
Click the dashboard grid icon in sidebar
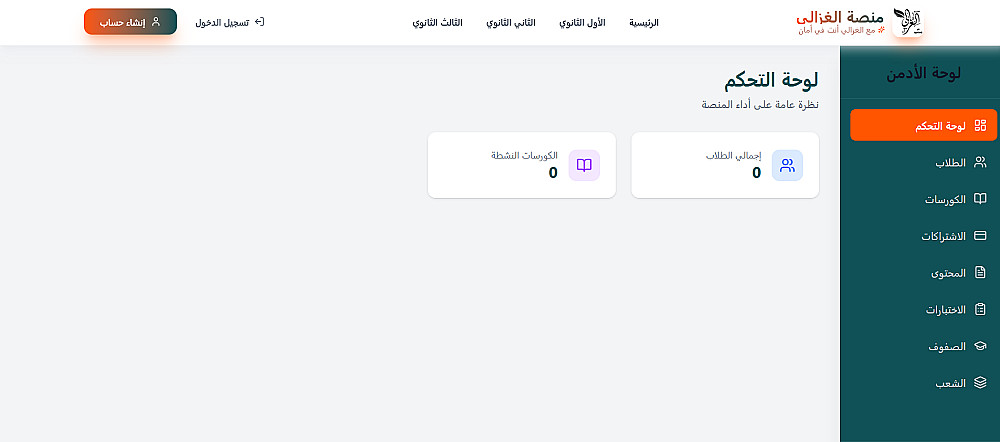[x=980, y=125]
